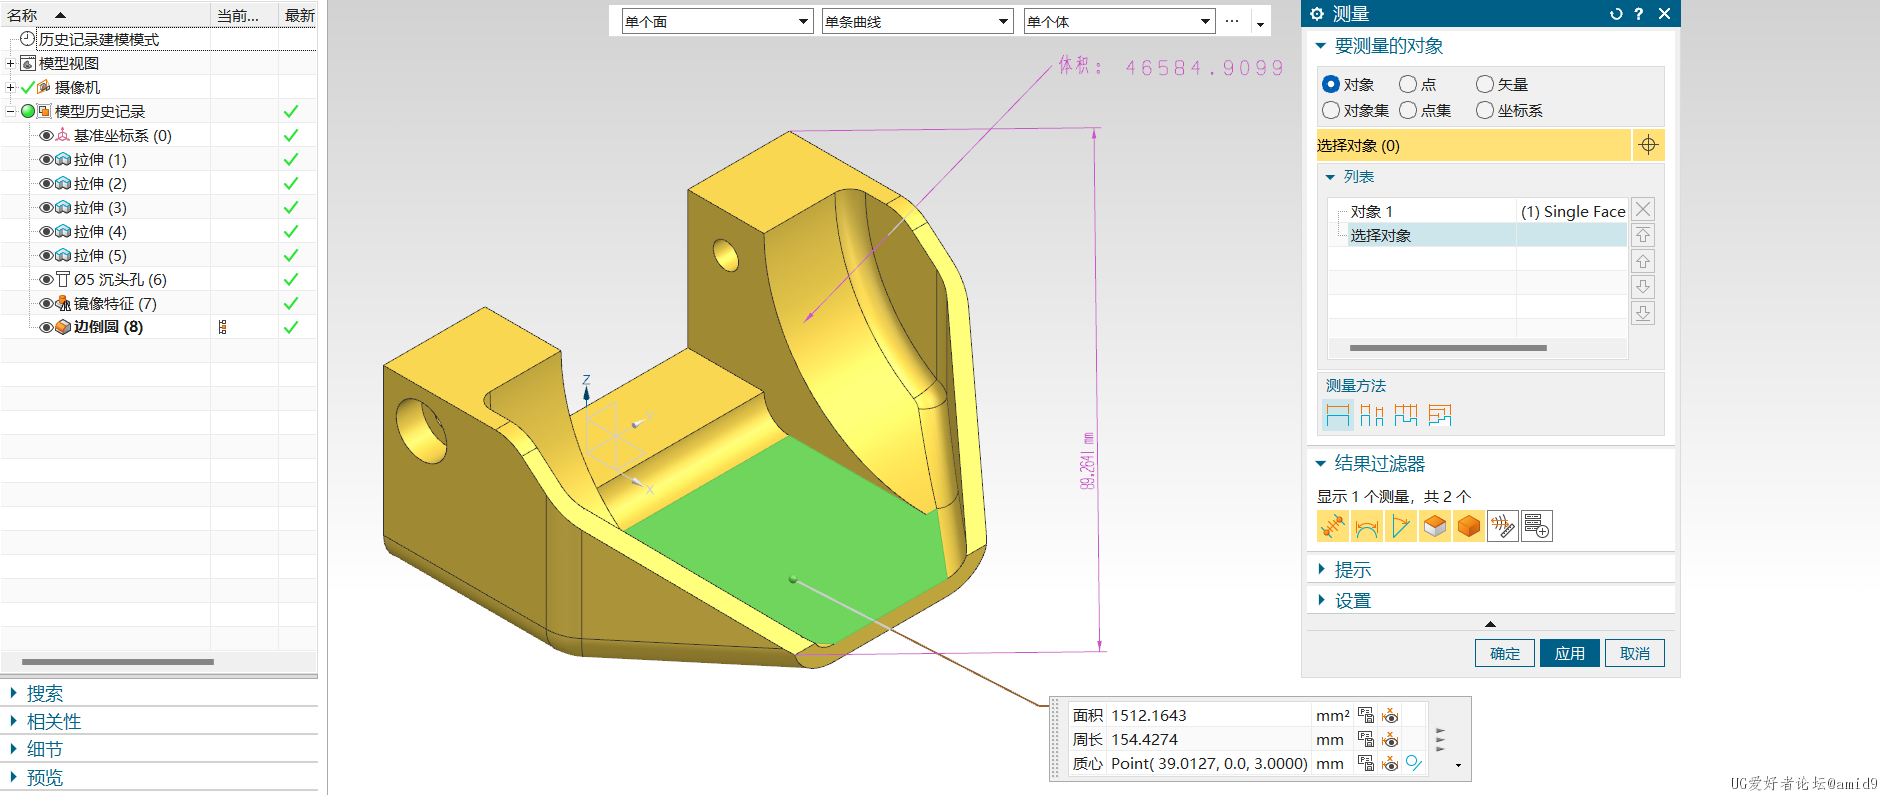Move list item to the top
Screen dimensions: 1880x795
(1643, 235)
